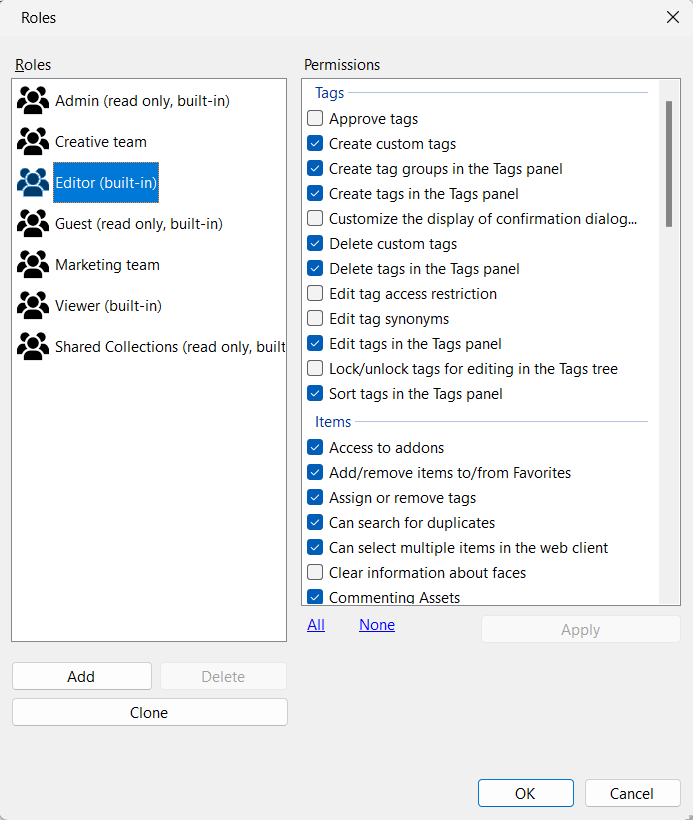Click the Shared Collections role icon
Screen dimensions: 693x820
33,347
